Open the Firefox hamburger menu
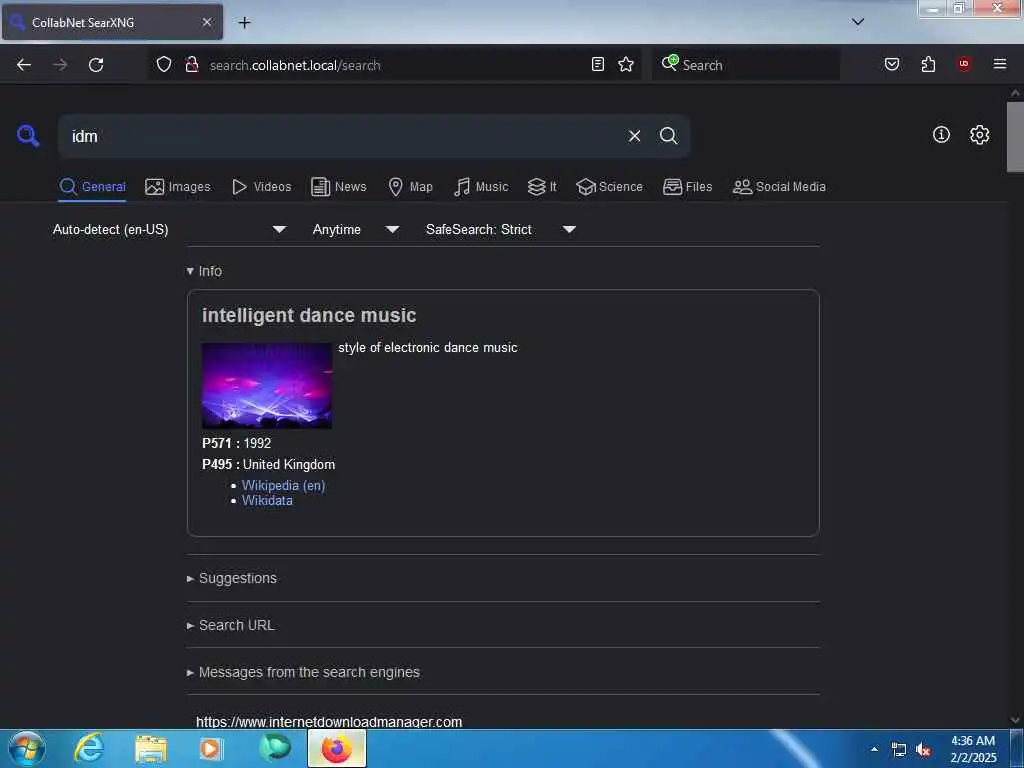 pyautogui.click(x=1000, y=64)
